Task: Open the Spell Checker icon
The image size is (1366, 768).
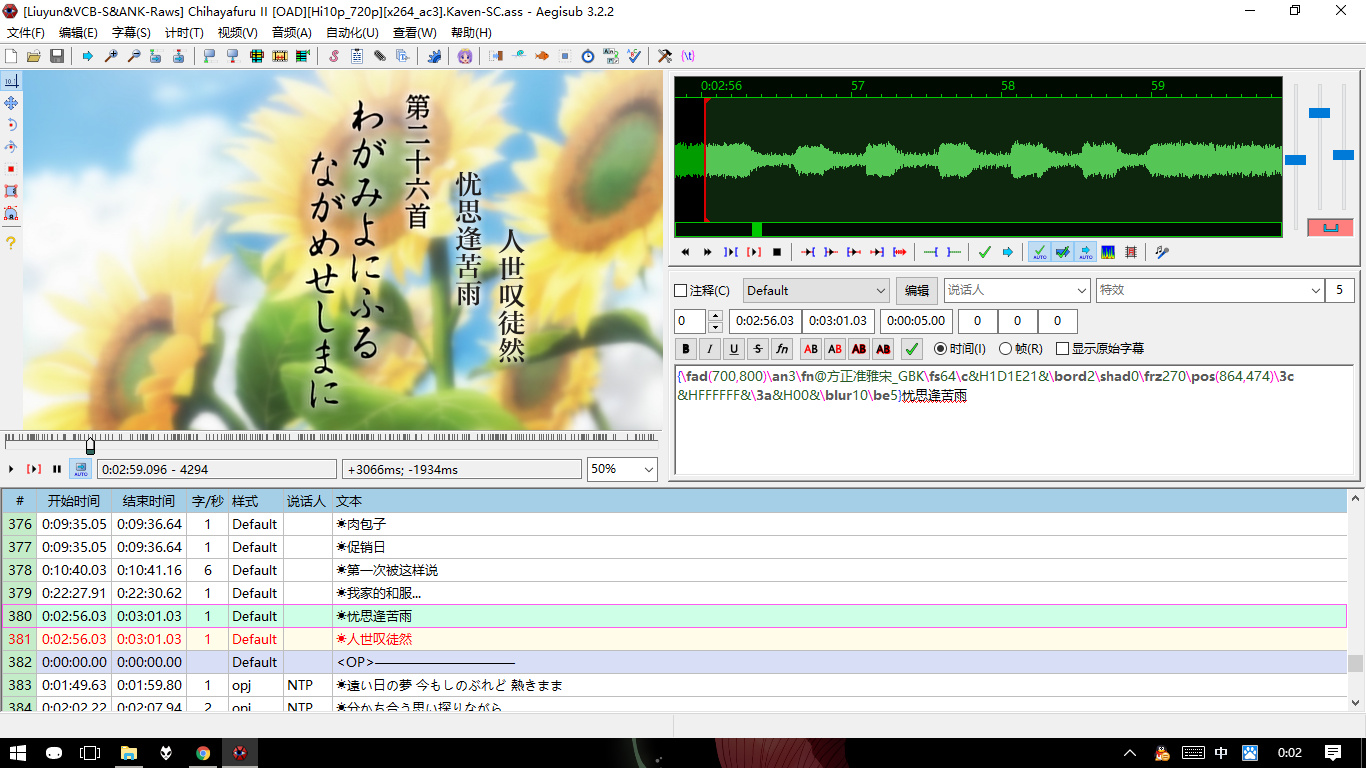Action: pyautogui.click(x=633, y=56)
